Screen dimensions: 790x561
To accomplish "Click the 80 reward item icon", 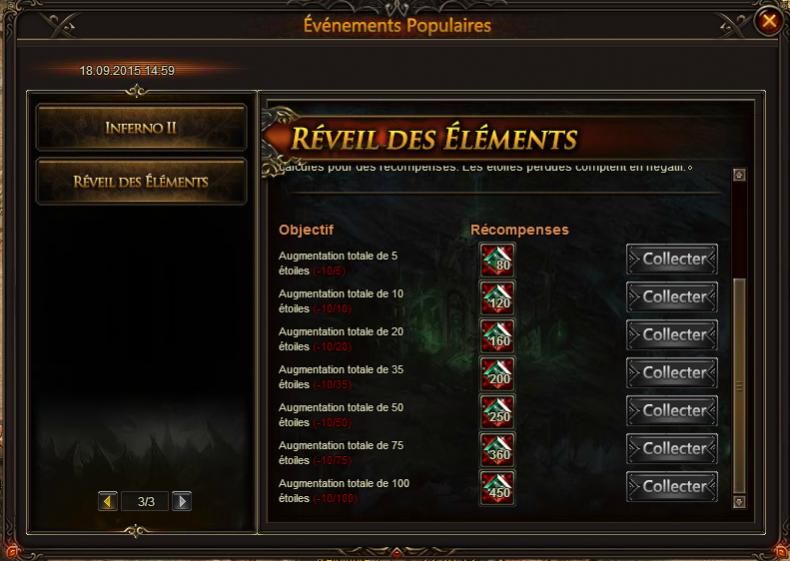I will [x=497, y=260].
